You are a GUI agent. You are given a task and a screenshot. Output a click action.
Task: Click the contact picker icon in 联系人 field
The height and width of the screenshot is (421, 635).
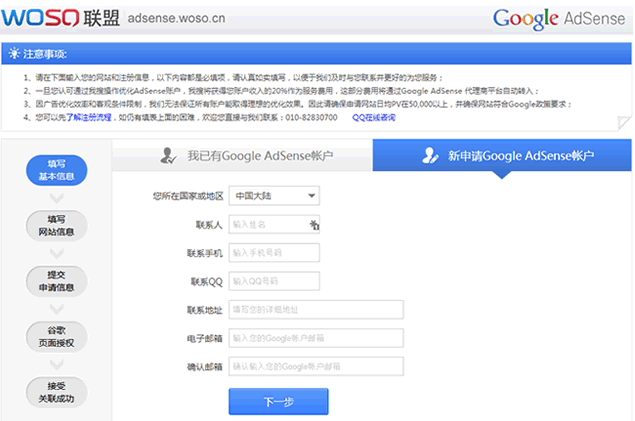click(x=314, y=225)
